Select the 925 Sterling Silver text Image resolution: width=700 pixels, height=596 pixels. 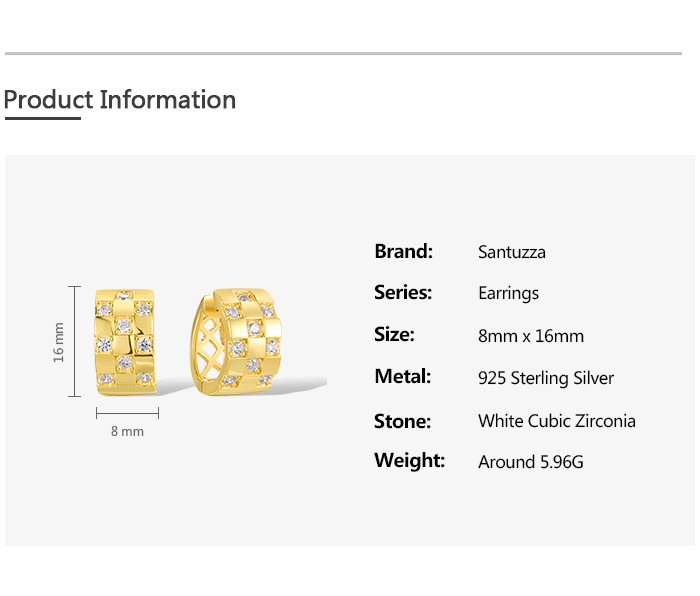(x=546, y=378)
